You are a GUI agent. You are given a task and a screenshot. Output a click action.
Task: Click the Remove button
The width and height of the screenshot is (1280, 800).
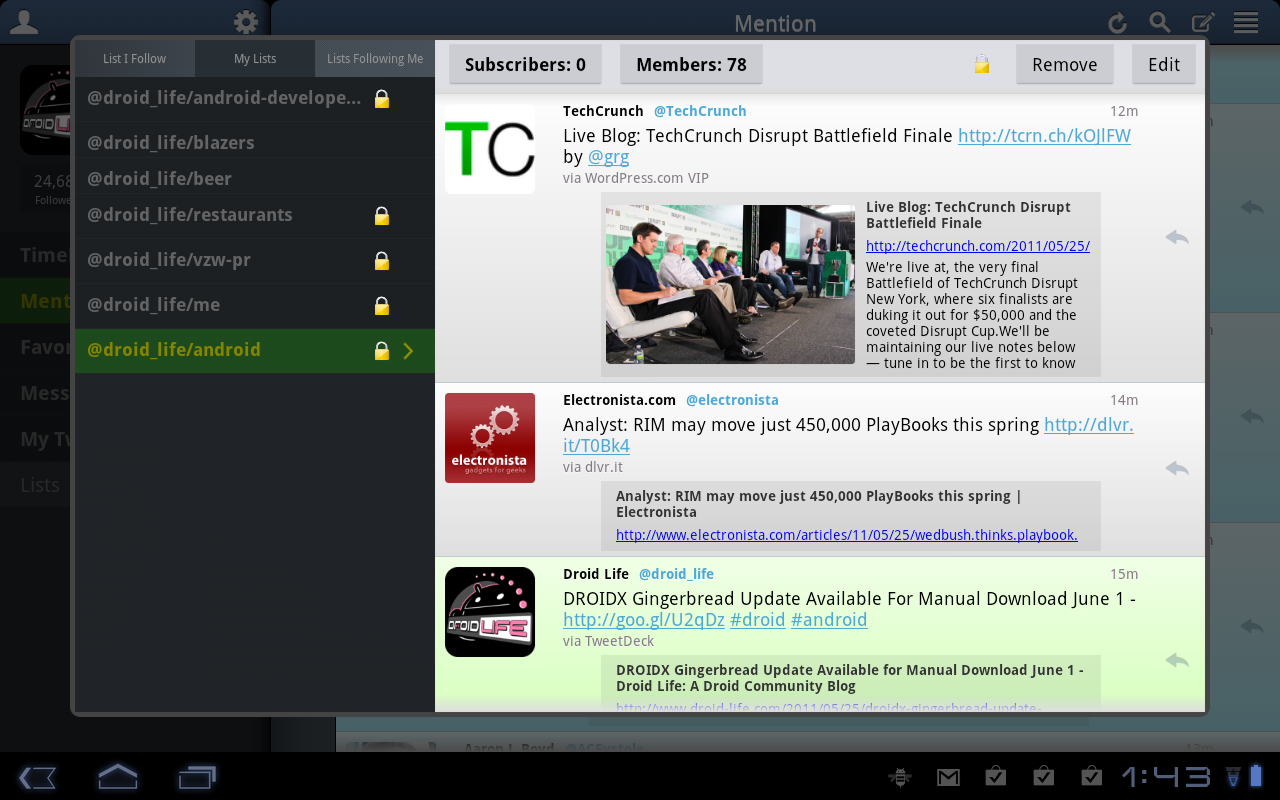1064,65
